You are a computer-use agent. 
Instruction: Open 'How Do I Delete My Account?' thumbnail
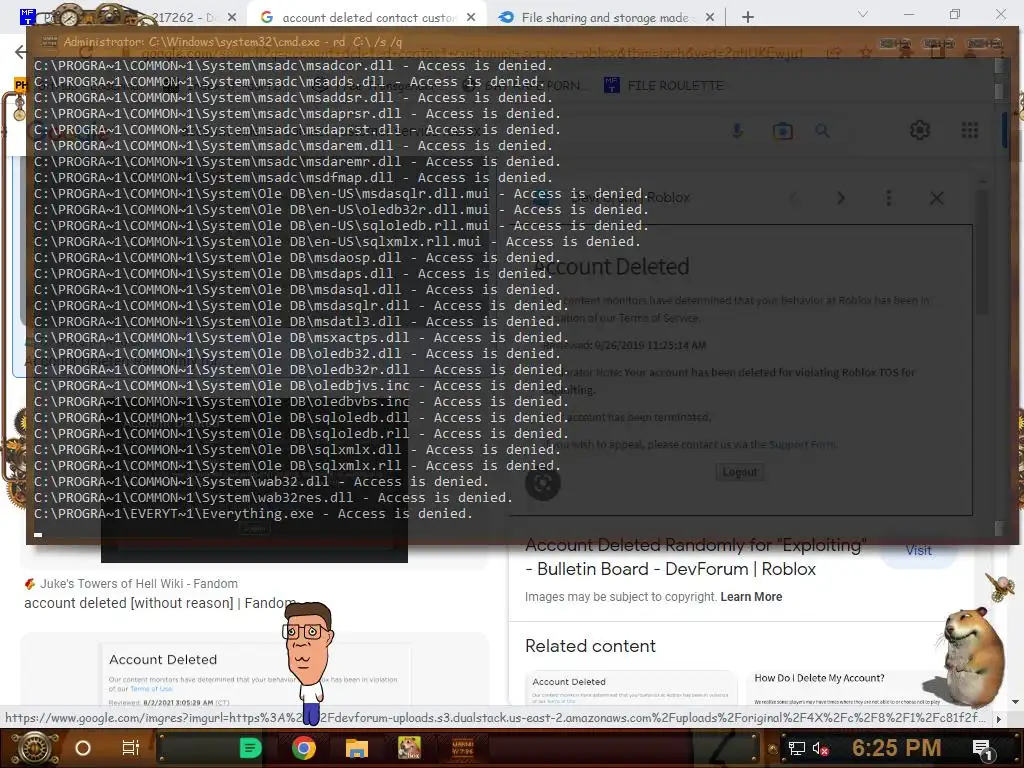849,688
